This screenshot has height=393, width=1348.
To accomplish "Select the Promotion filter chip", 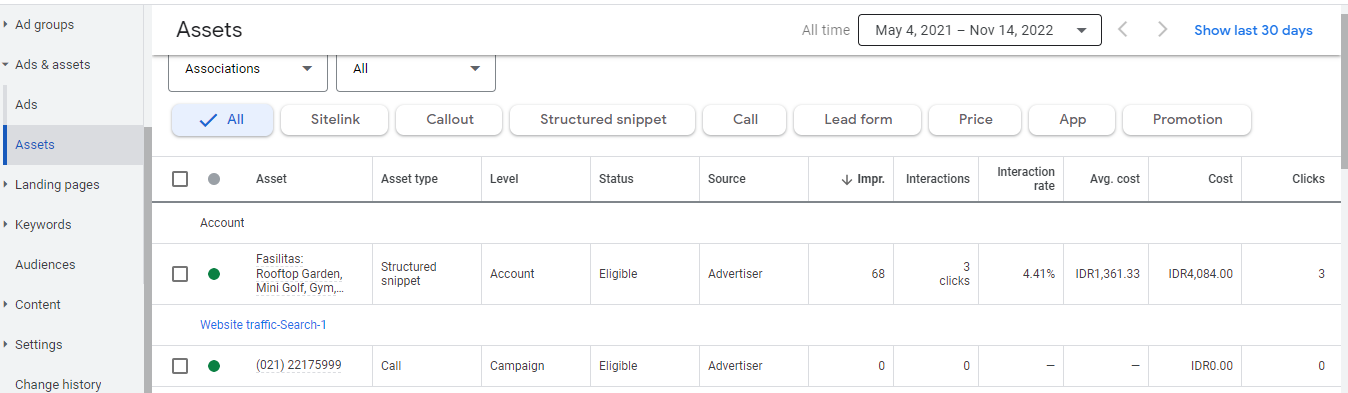I will tap(1187, 120).
